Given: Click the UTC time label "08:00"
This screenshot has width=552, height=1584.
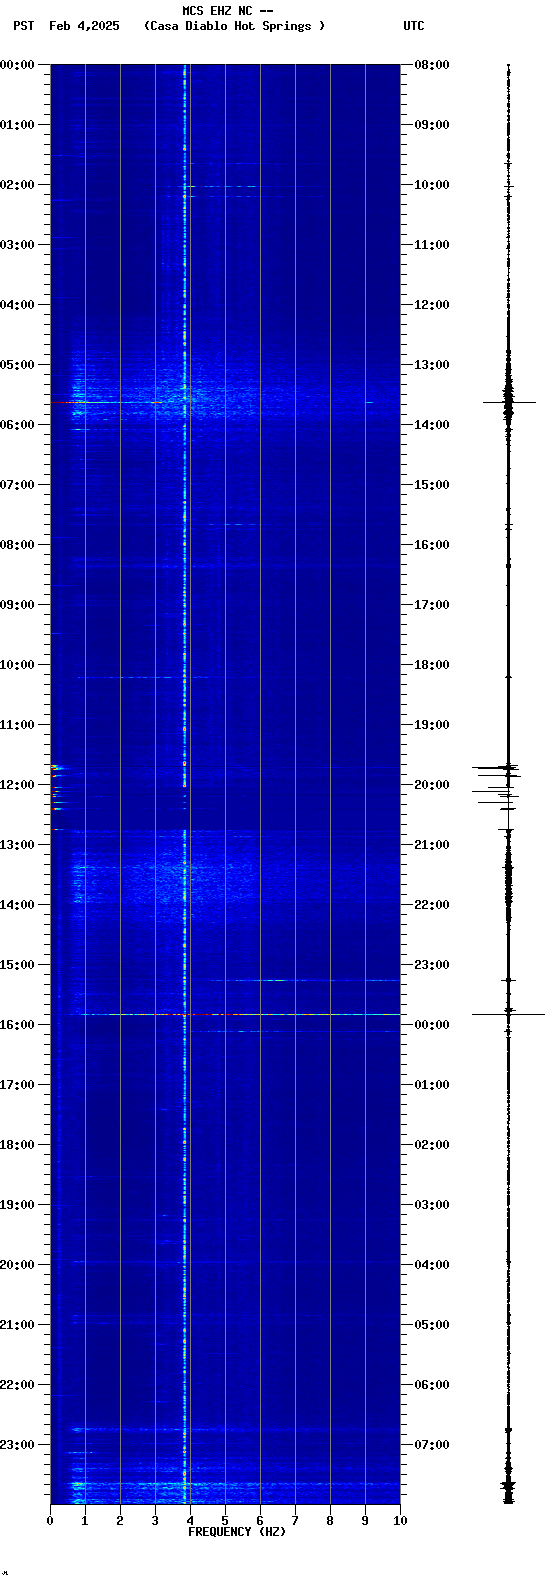Looking at the screenshot, I should pyautogui.click(x=432, y=65).
